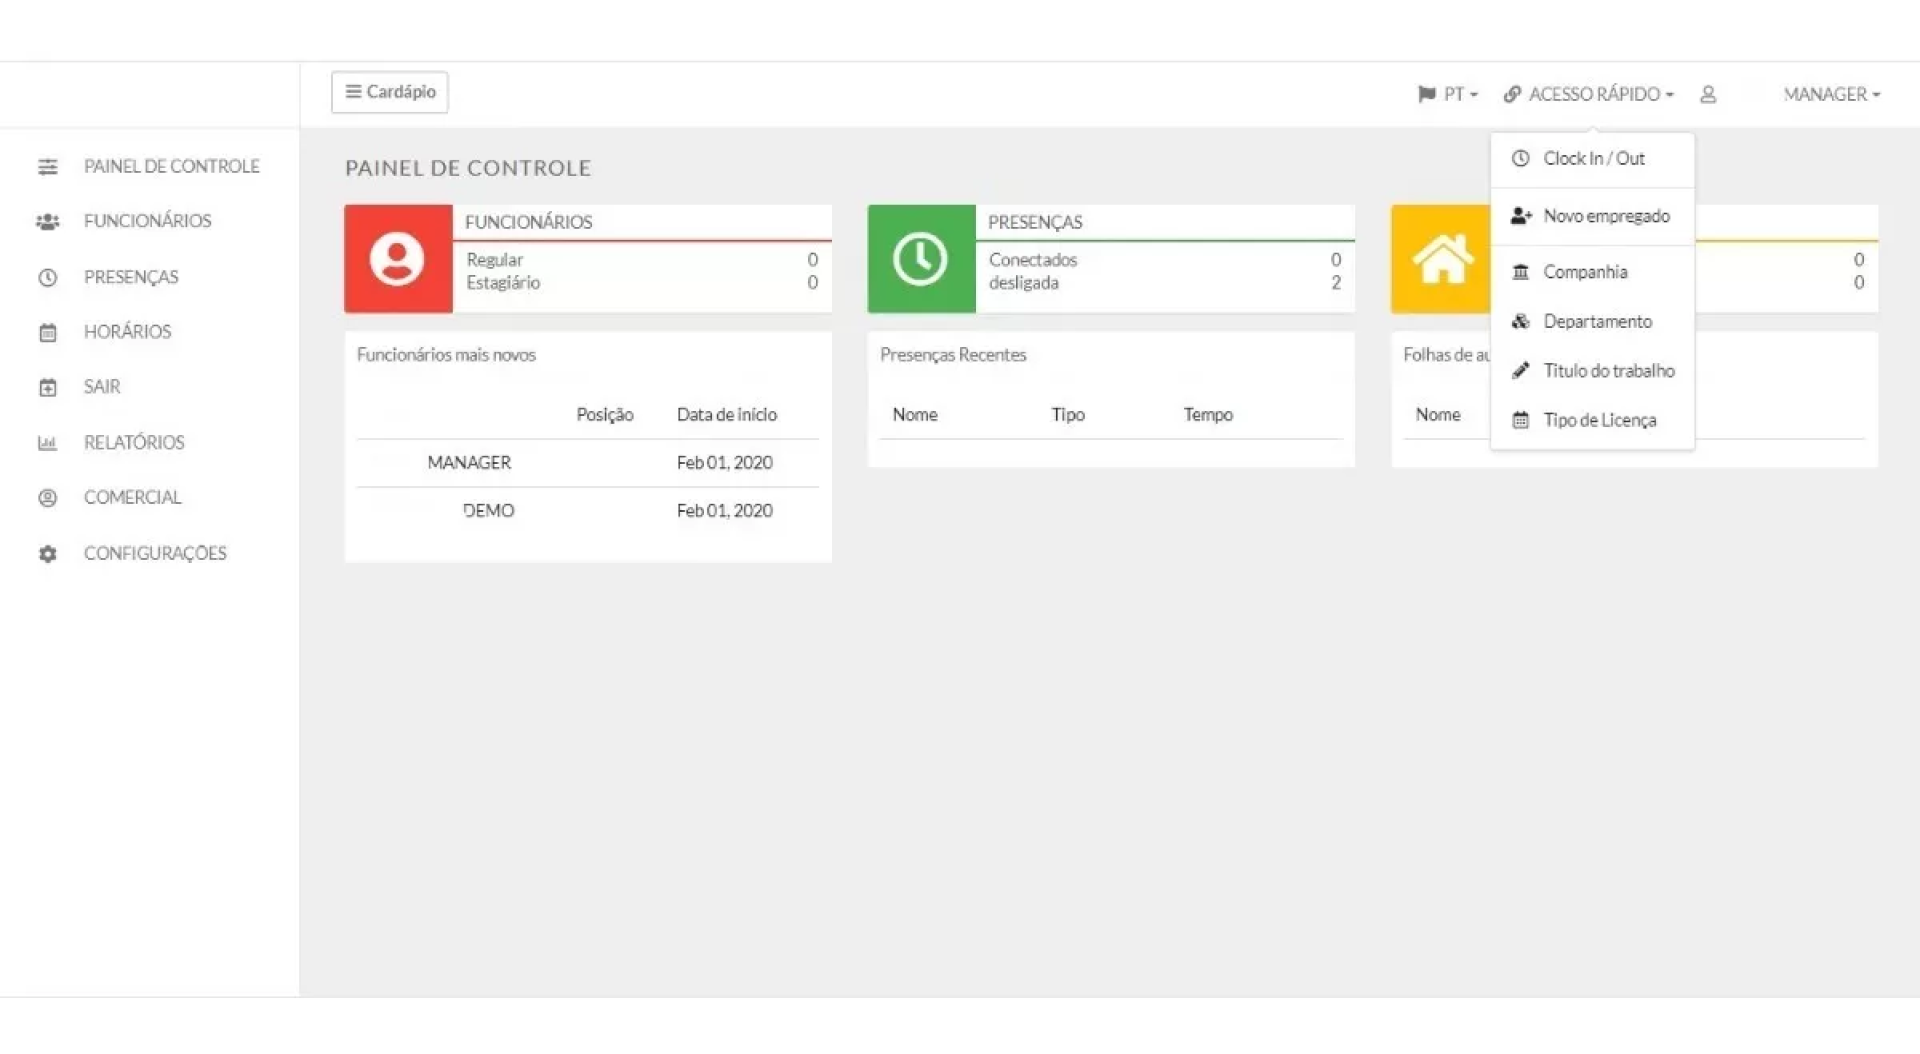The width and height of the screenshot is (1920, 1054).
Task: Click Painel de Controle sidebar link
Action: click(x=171, y=166)
